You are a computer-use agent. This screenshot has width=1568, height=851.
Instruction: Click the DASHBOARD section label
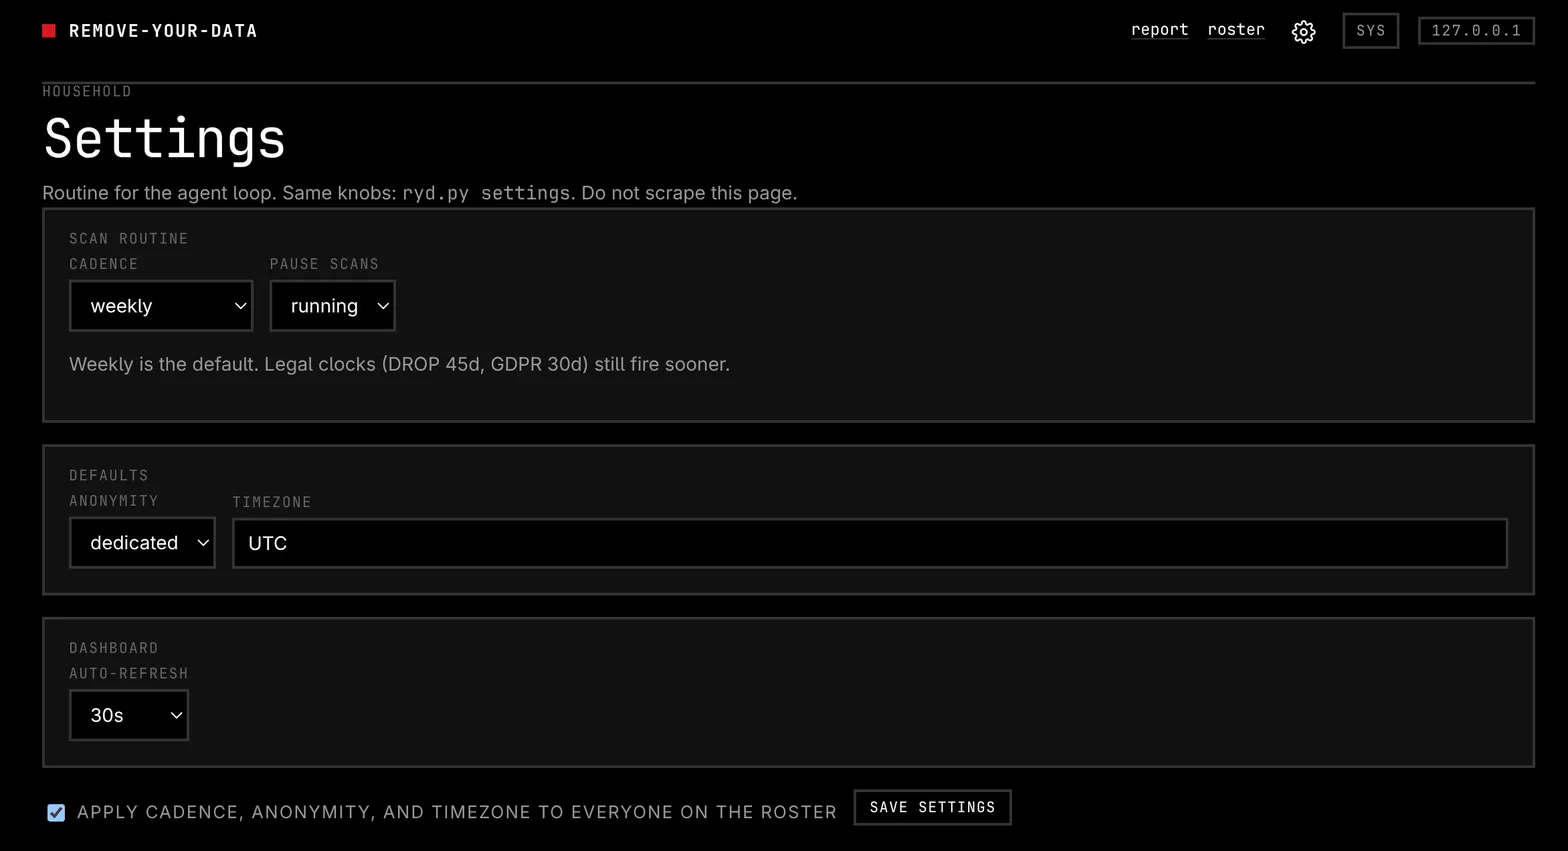(x=114, y=649)
